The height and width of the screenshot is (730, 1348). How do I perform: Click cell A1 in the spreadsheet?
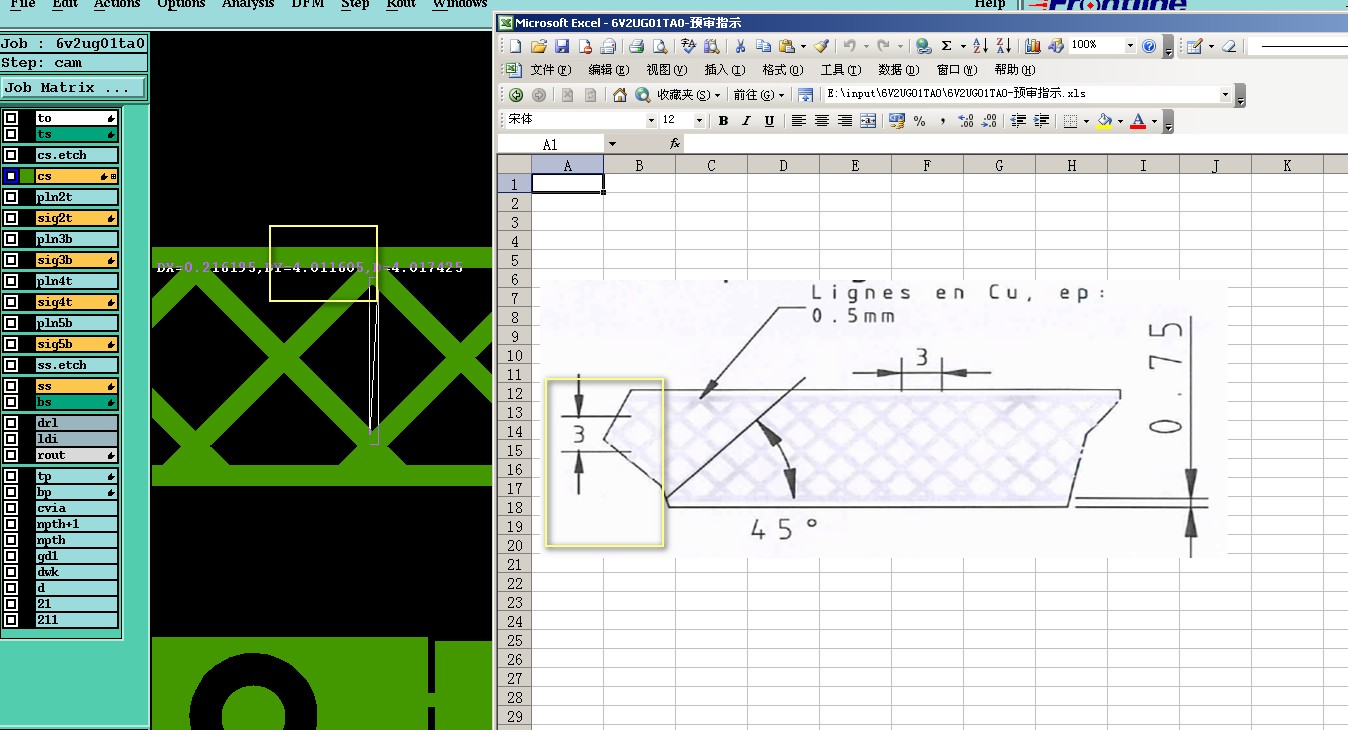coord(567,184)
